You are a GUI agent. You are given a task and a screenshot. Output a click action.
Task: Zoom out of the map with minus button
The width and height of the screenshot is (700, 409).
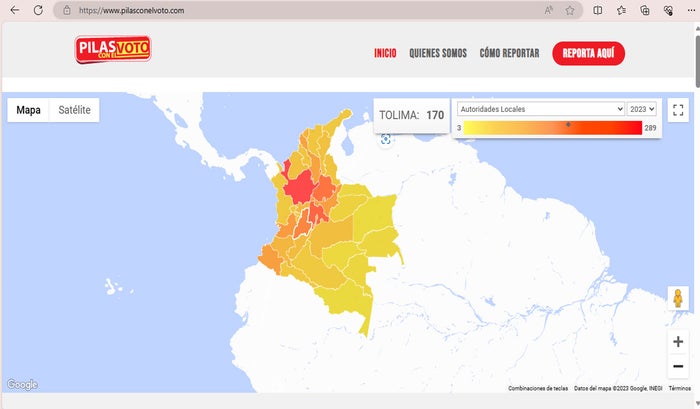(x=678, y=366)
